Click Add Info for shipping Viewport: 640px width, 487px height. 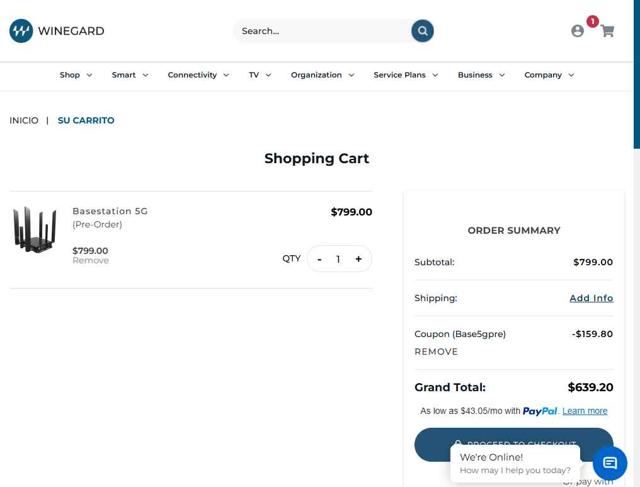[x=591, y=298]
